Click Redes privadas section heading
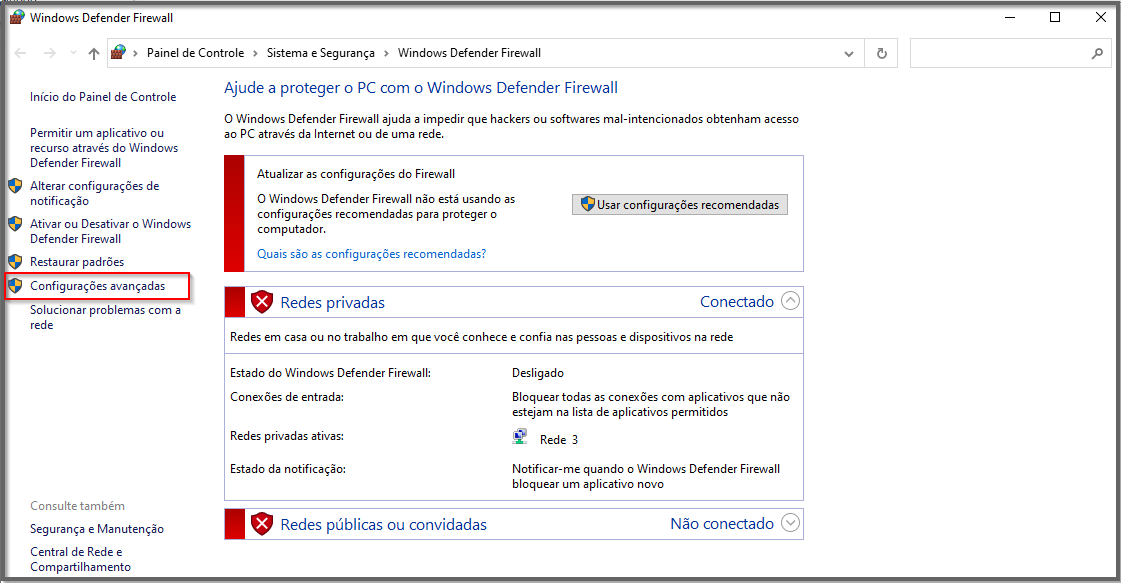The image size is (1121, 583). tap(332, 303)
